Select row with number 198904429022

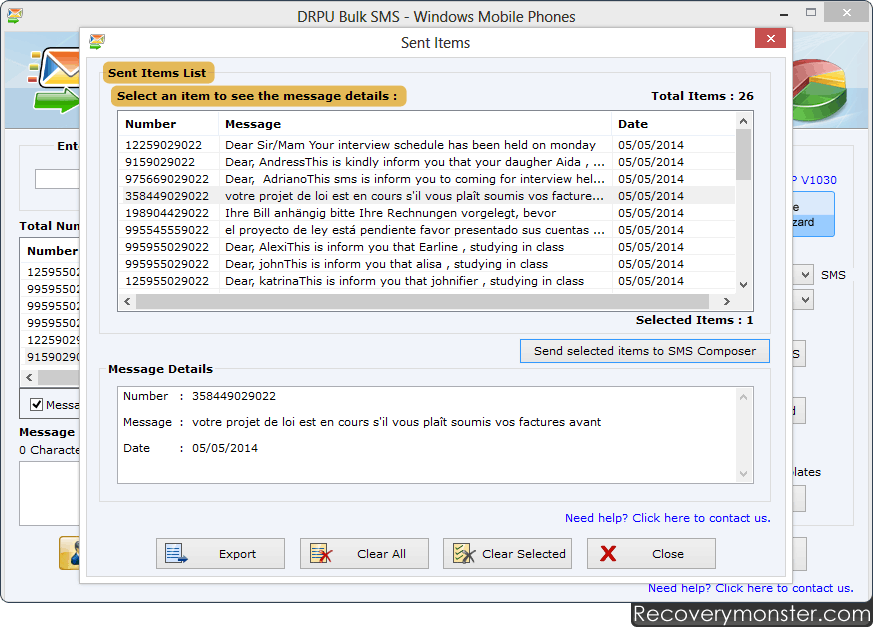click(426, 213)
